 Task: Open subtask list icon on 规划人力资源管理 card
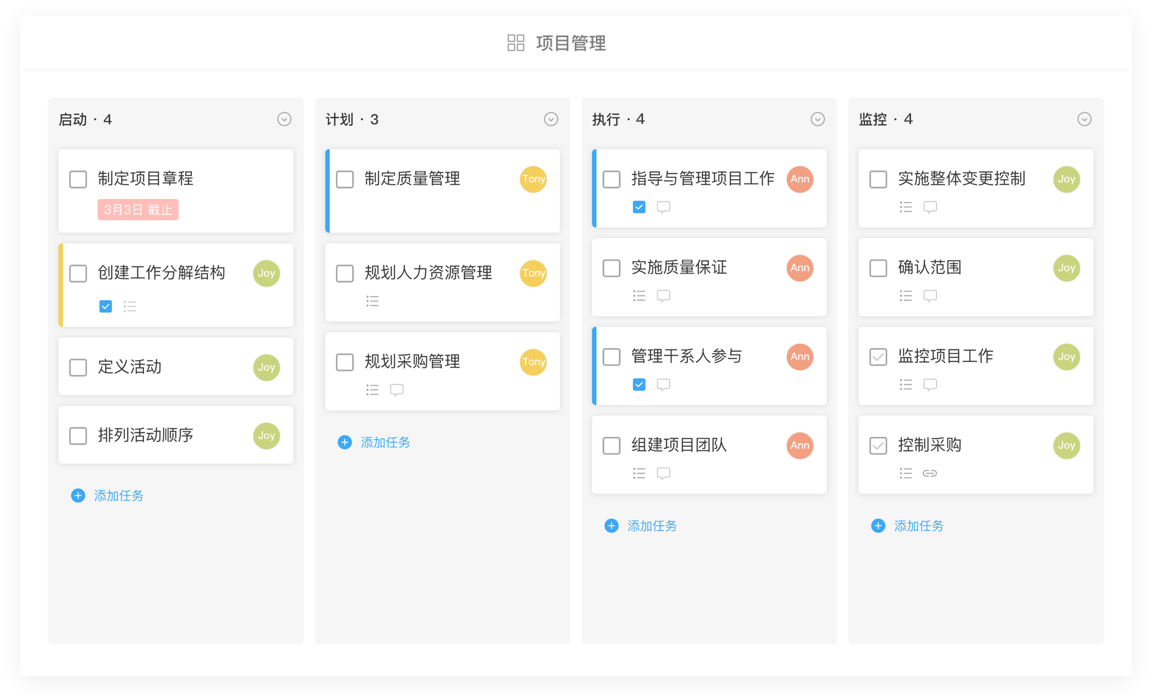click(x=372, y=300)
